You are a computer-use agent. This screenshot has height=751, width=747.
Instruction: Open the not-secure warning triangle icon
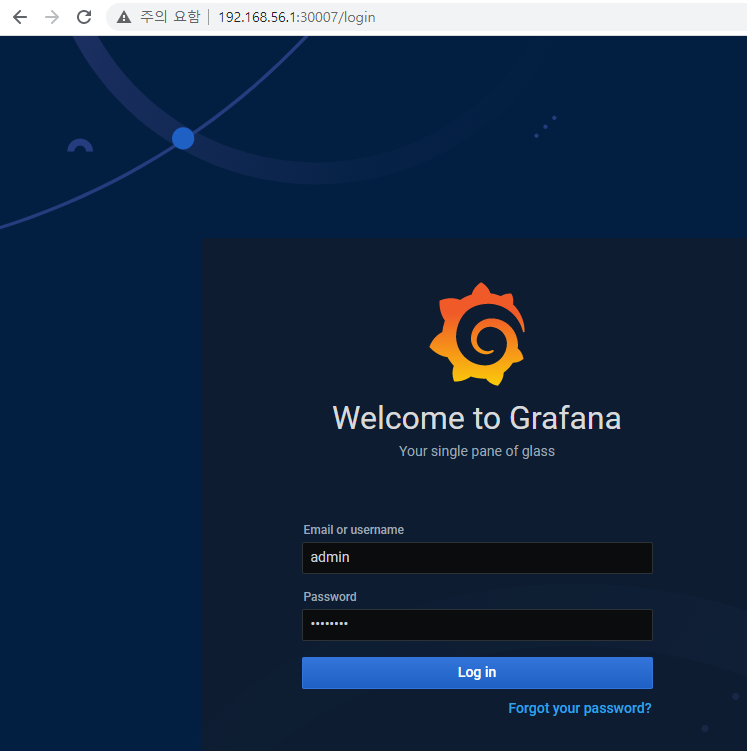coord(124,17)
